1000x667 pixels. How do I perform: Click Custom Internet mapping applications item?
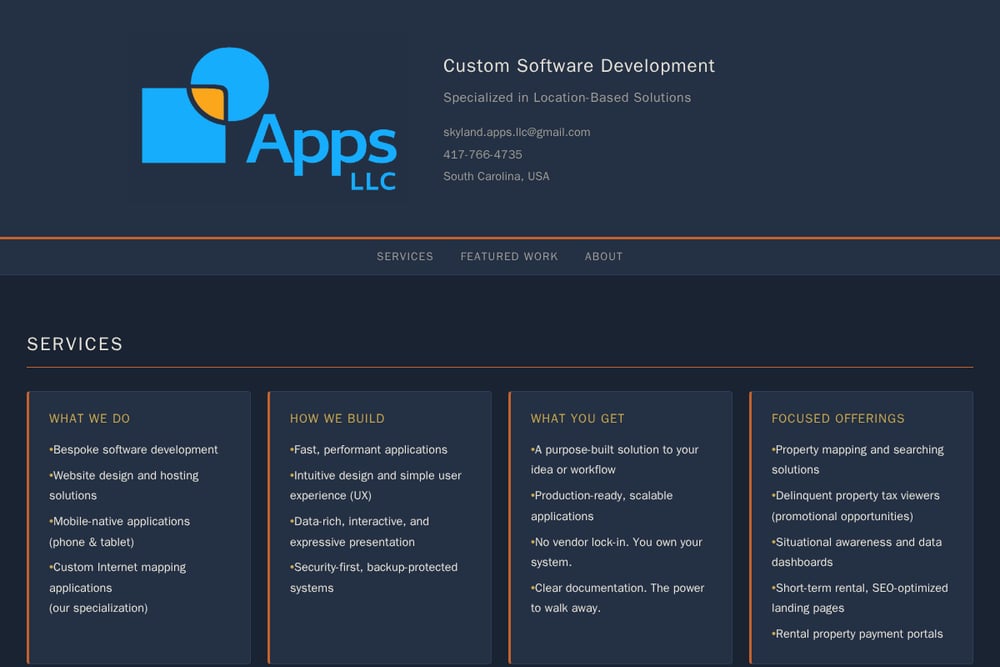[x=117, y=587]
